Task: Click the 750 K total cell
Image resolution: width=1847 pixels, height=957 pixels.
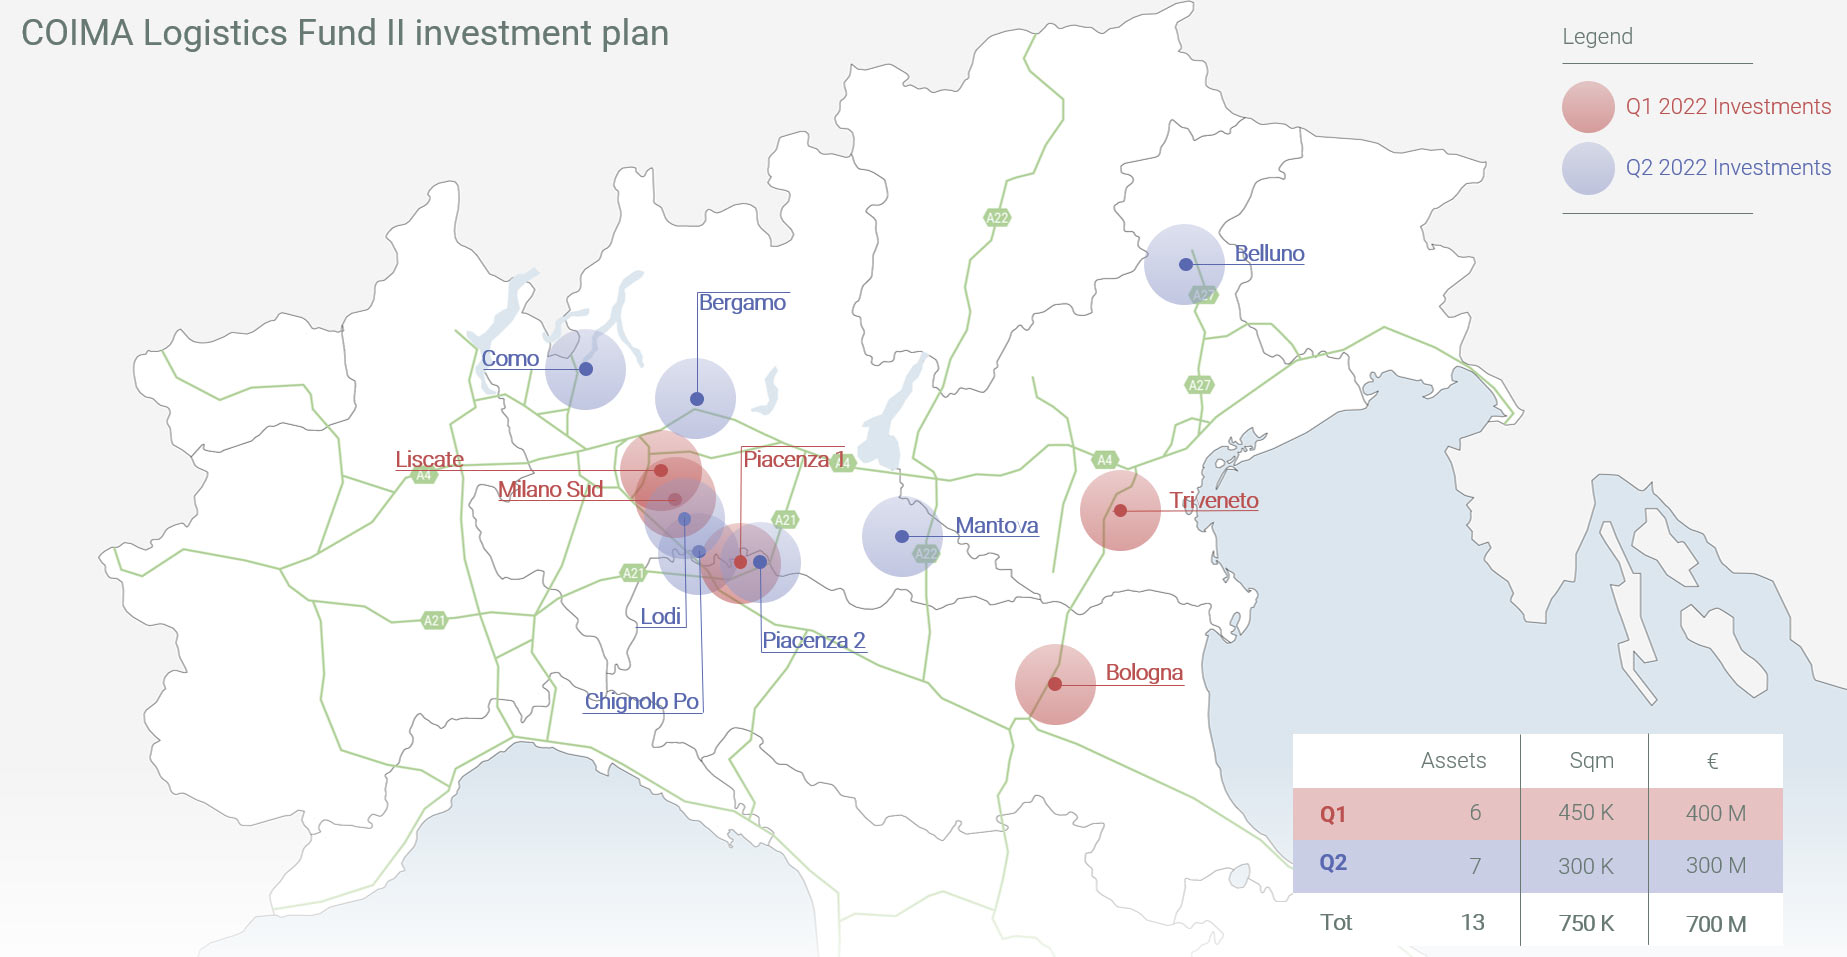Action: (1586, 923)
